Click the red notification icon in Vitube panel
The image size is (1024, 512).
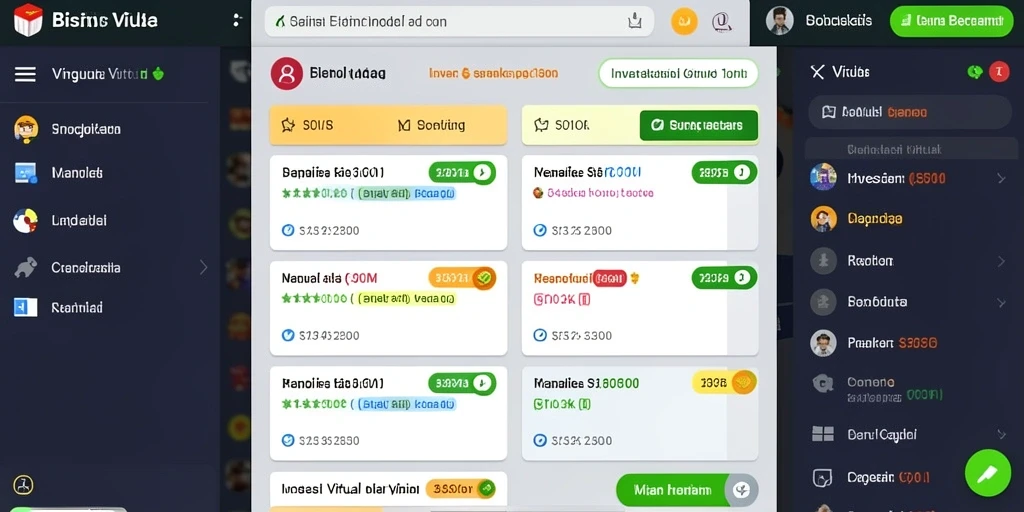tap(999, 72)
